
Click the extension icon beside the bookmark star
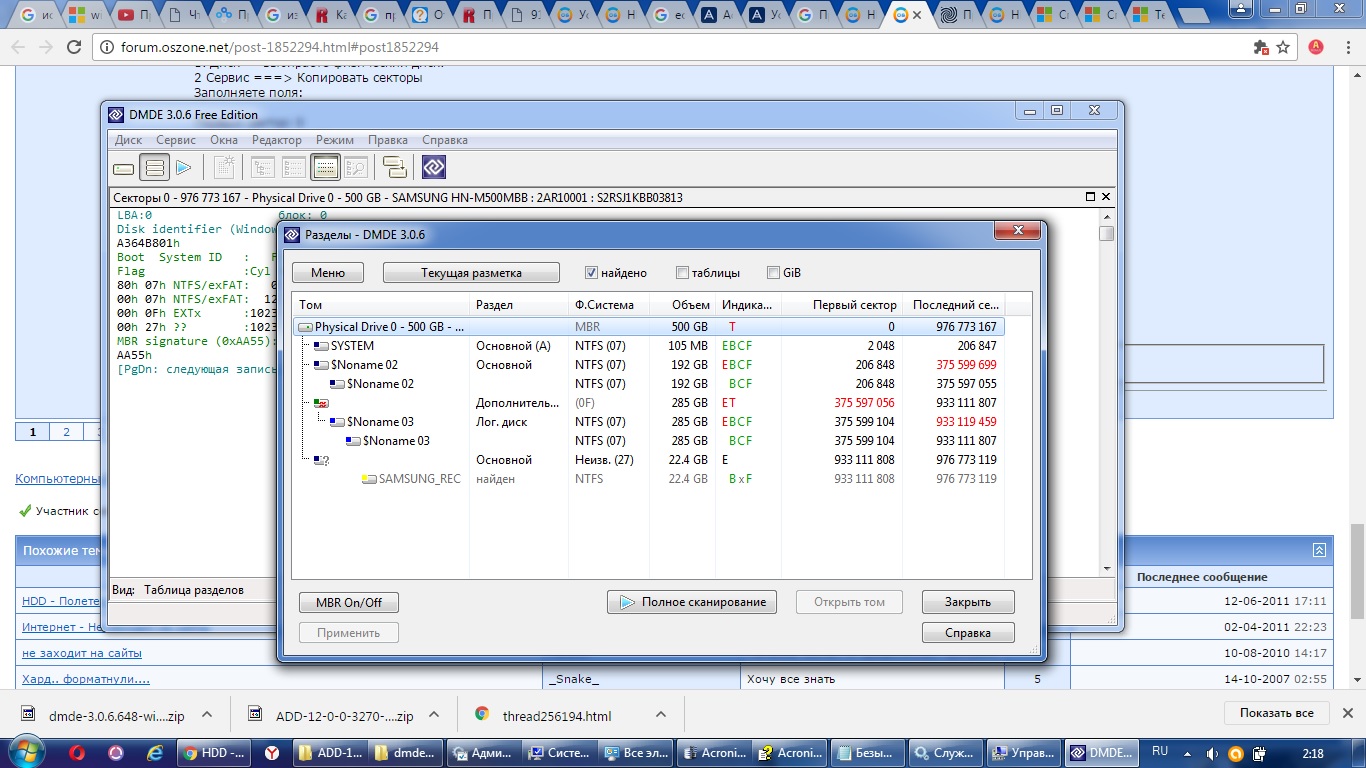(x=1261, y=47)
